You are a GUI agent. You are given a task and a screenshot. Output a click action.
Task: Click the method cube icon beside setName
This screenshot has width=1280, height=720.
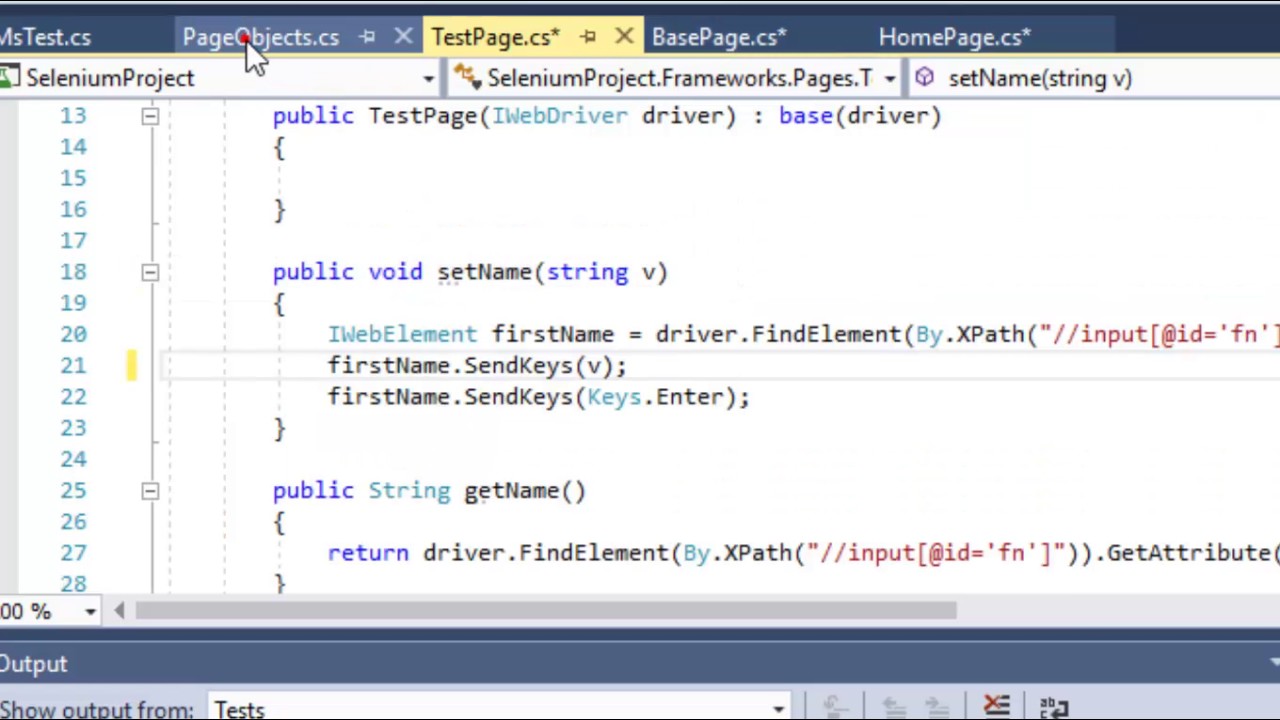coord(925,77)
